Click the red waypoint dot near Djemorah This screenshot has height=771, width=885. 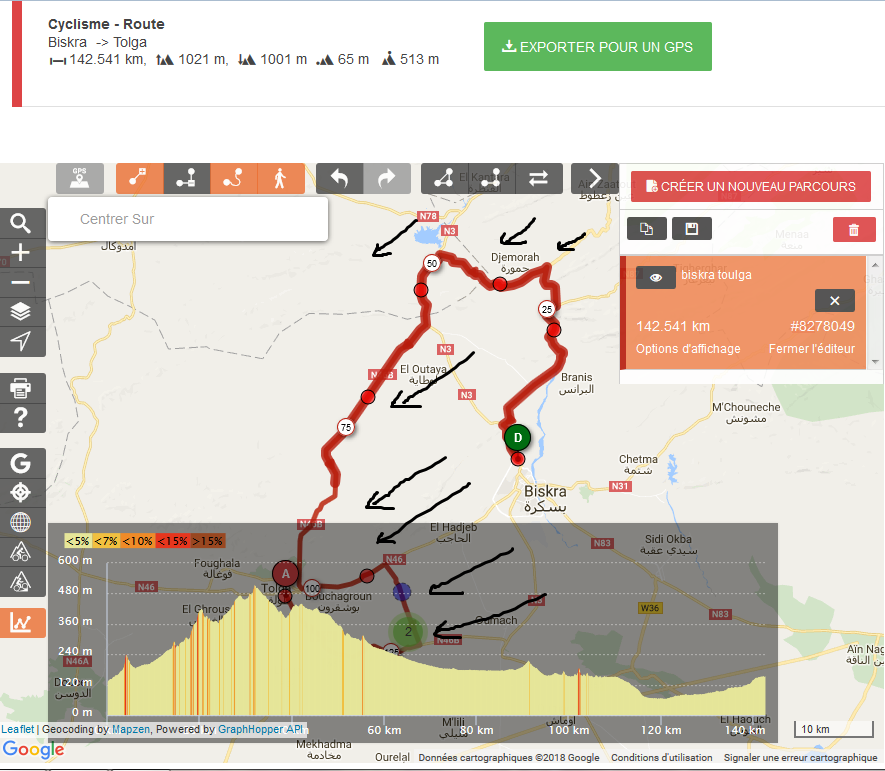click(500, 284)
